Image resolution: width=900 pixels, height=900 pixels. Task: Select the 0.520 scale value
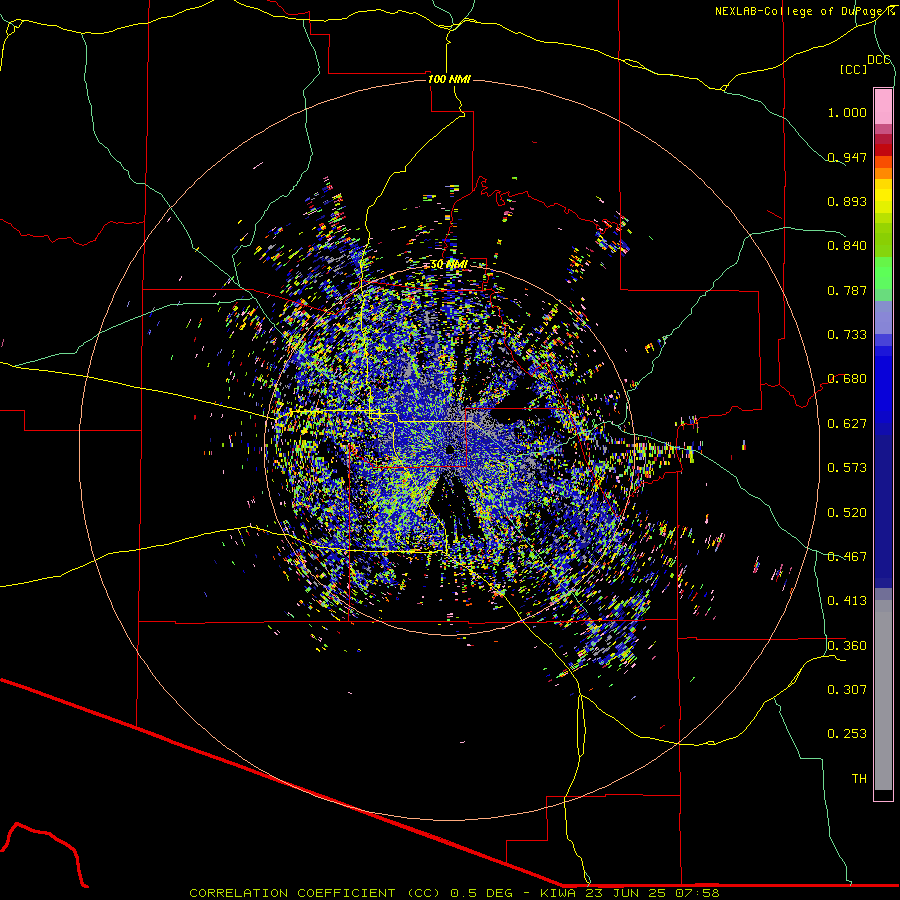click(847, 513)
